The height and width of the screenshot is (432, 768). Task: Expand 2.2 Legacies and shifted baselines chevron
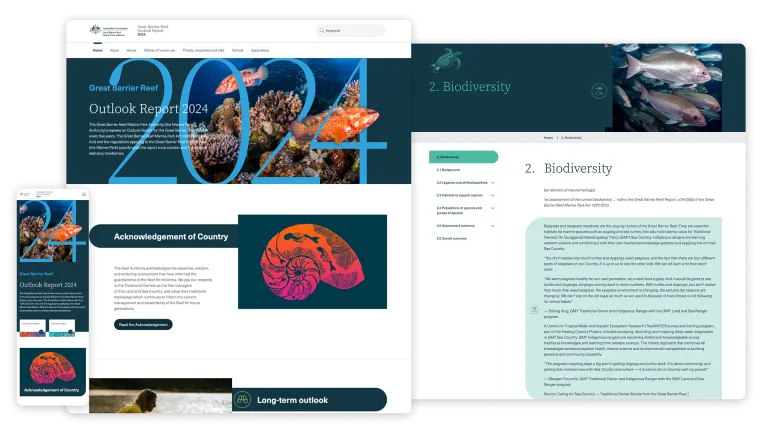point(493,183)
